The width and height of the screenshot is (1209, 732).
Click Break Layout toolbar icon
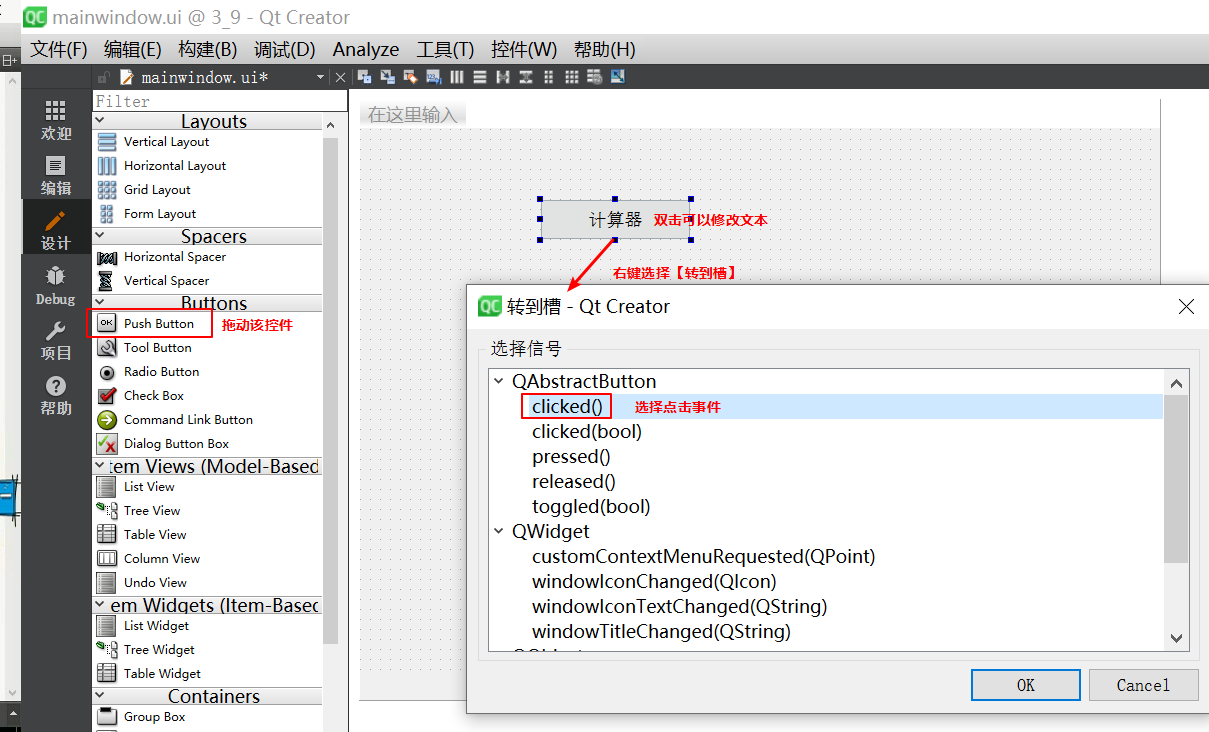tap(594, 77)
